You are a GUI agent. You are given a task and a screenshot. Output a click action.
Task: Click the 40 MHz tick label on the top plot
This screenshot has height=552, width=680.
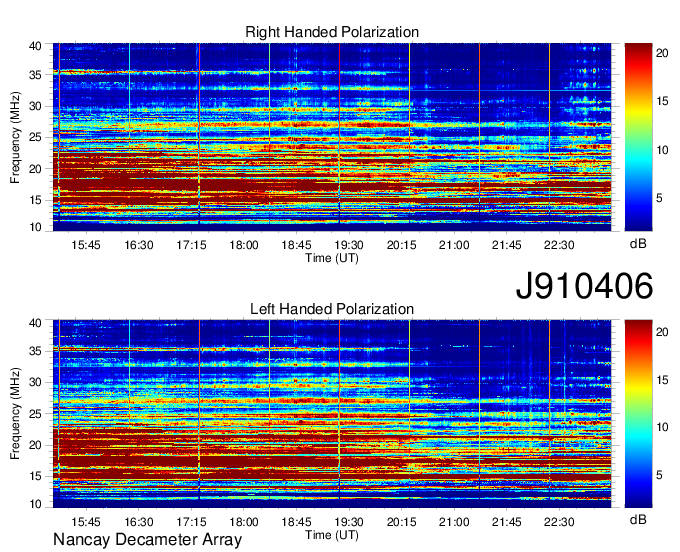tap(35, 46)
